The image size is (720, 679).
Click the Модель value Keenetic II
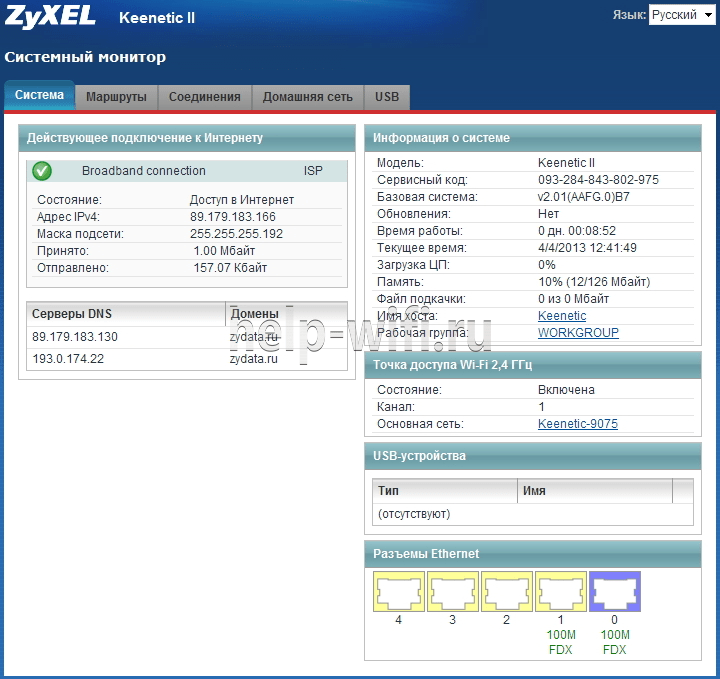(x=566, y=163)
